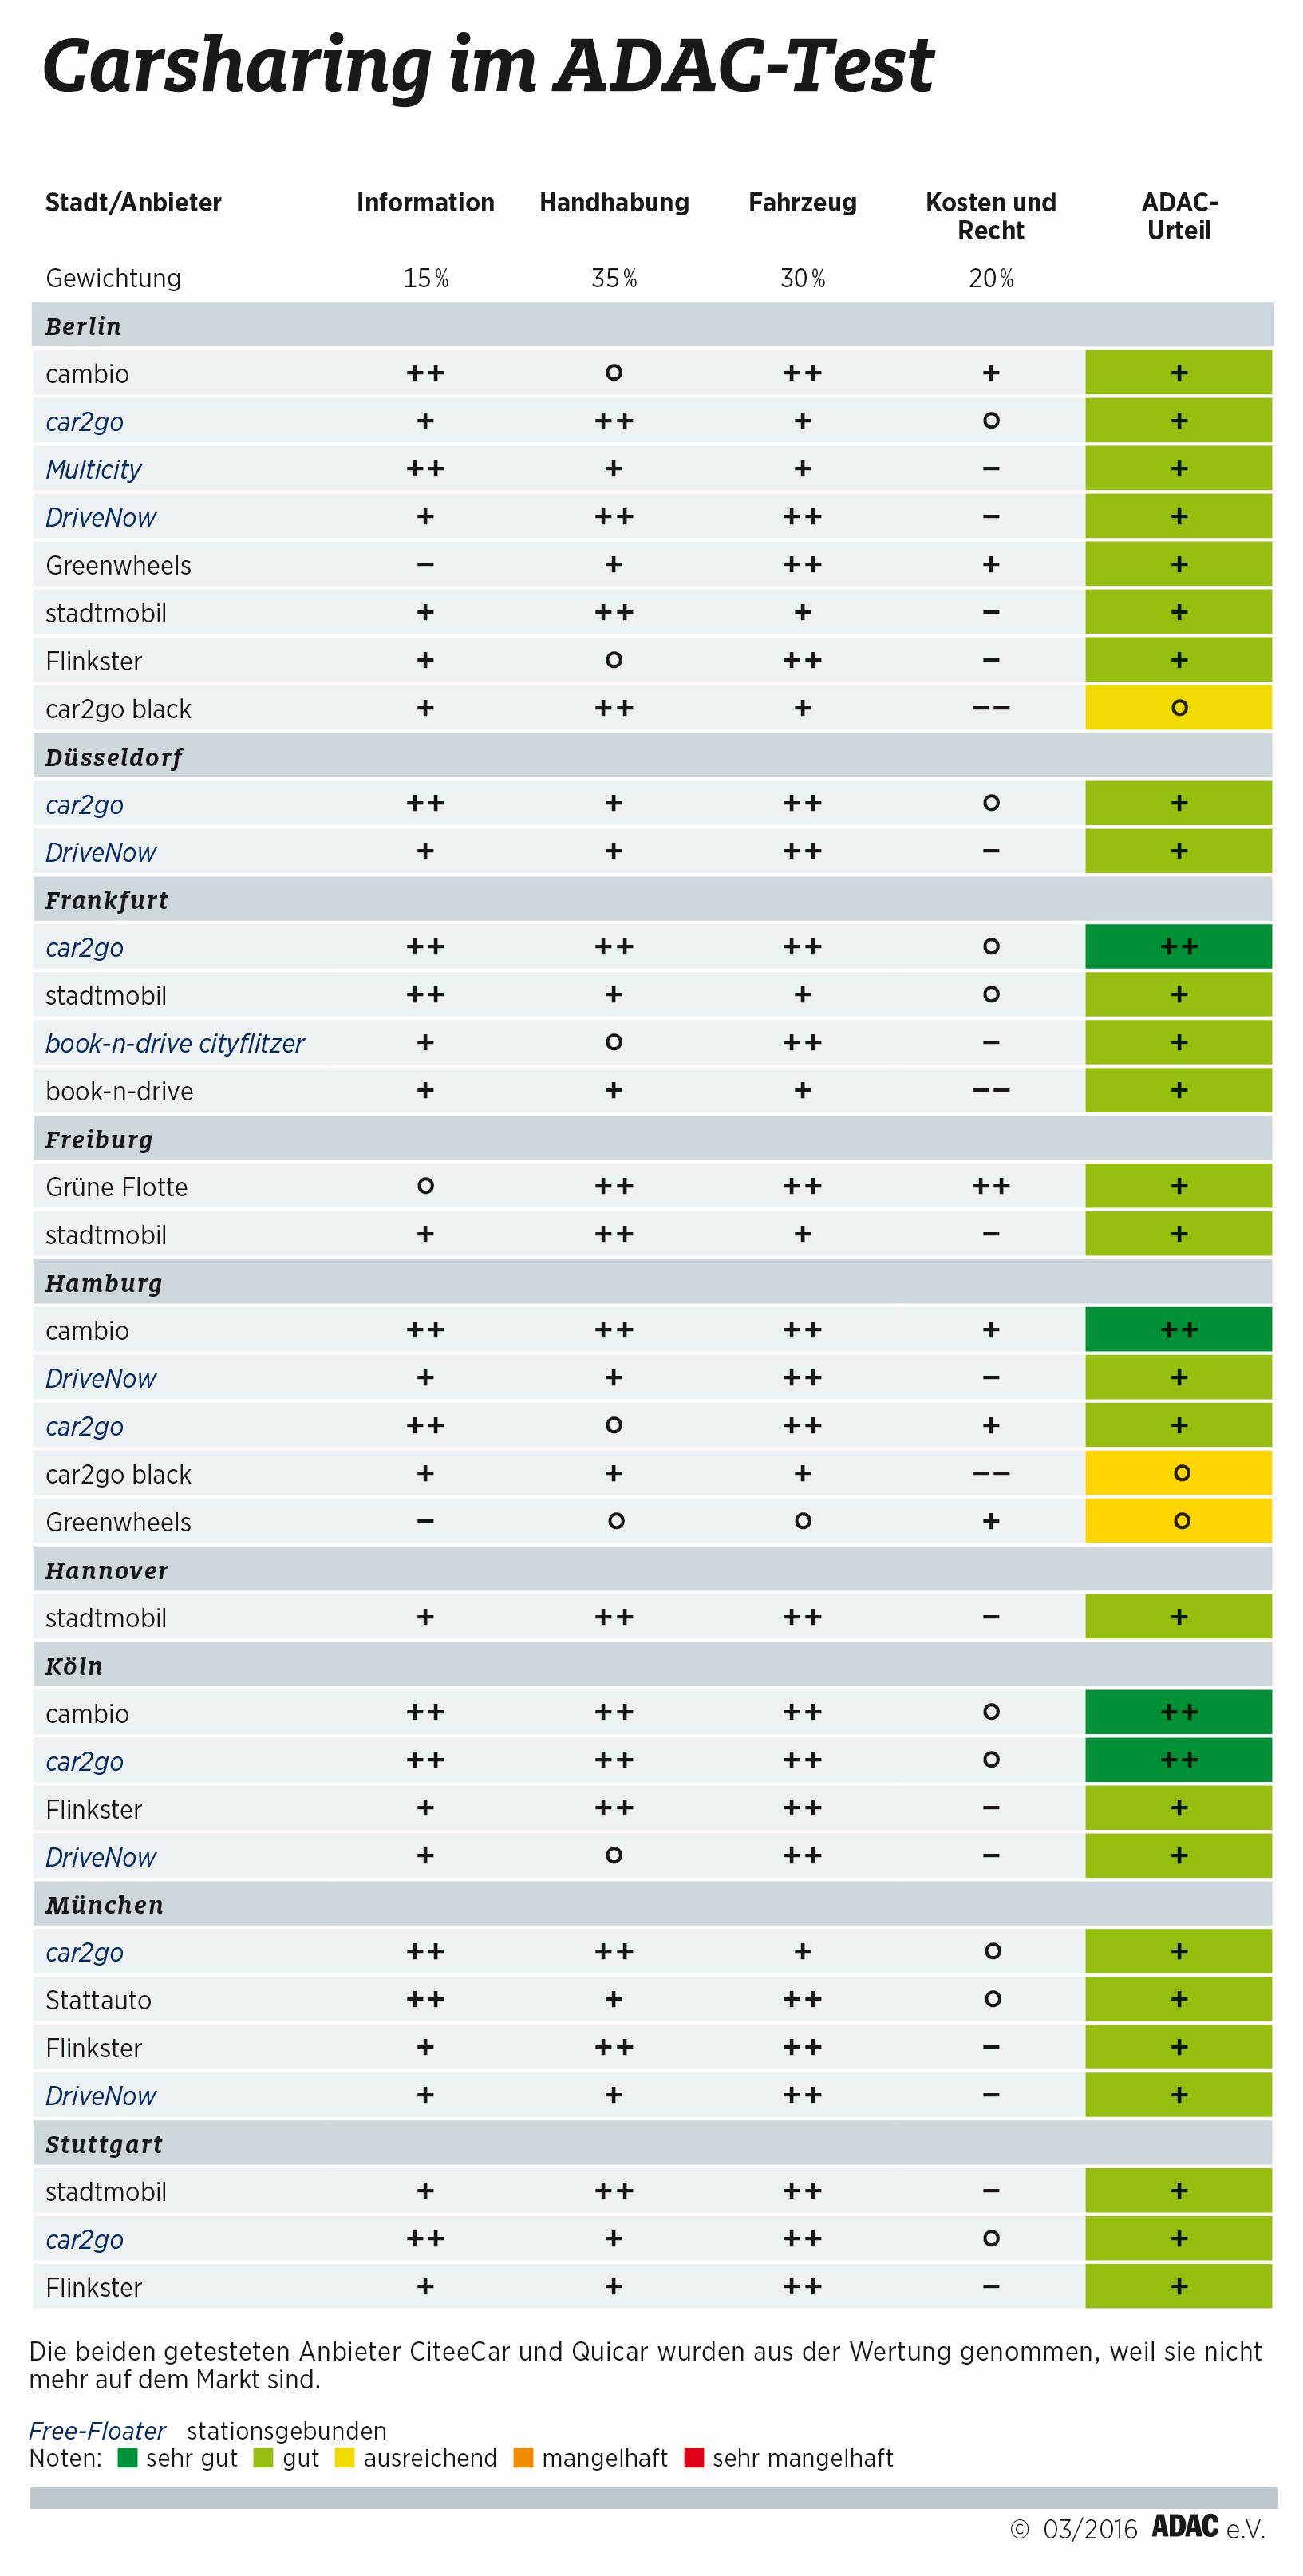Image resolution: width=1303 pixels, height=2576 pixels.
Task: Click the Multicity provider under Berlin
Action: (x=93, y=469)
